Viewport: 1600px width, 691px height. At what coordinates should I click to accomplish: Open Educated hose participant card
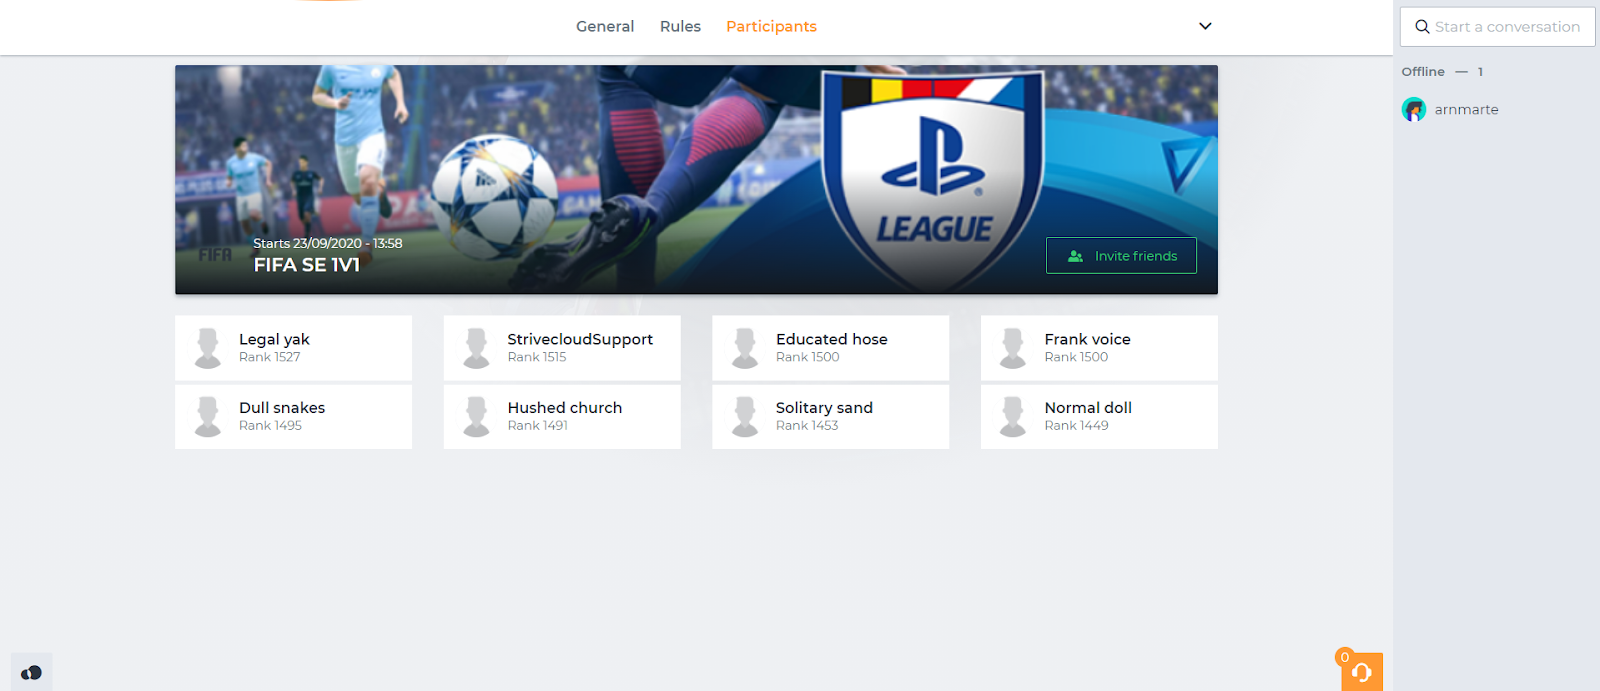pos(830,348)
